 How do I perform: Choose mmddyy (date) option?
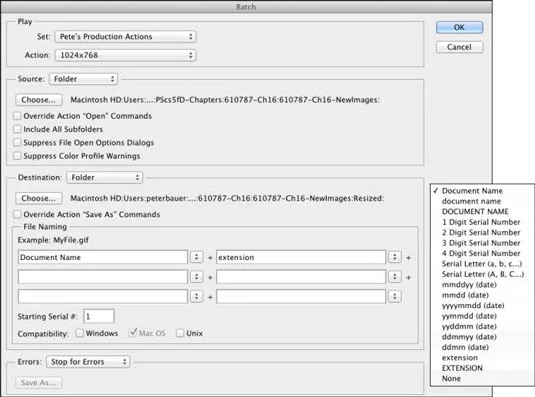pyautogui.click(x=482, y=284)
